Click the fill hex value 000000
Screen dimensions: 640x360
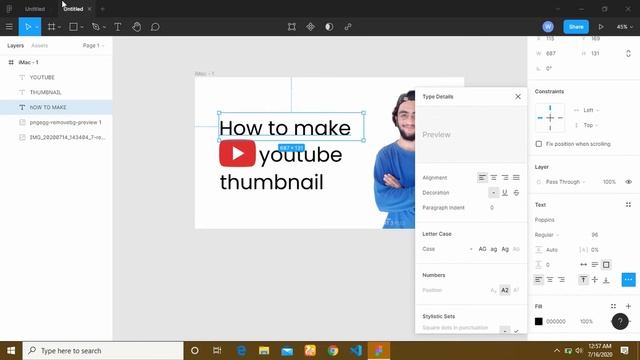pos(556,322)
